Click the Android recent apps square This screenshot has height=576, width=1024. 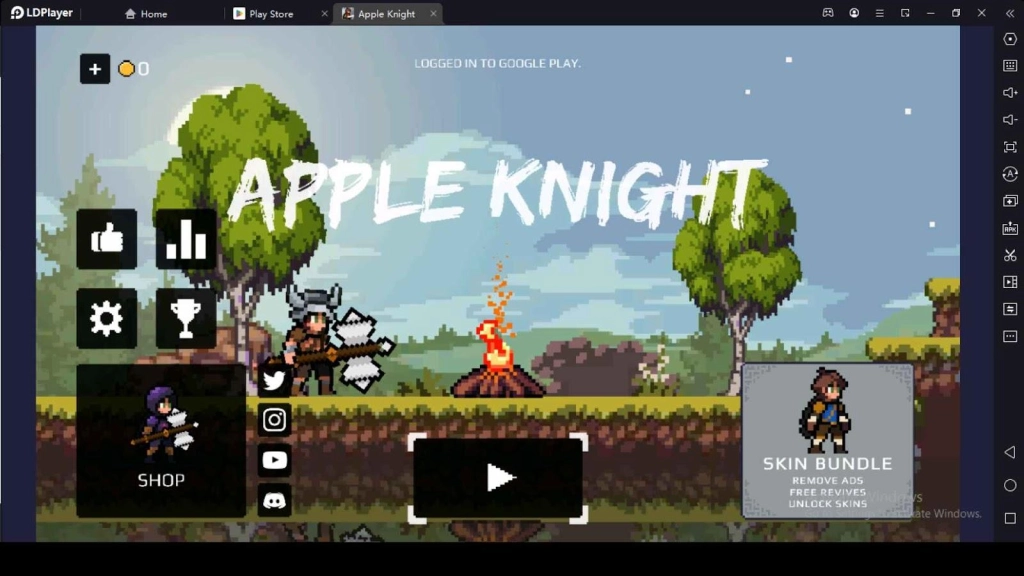click(x=1010, y=518)
